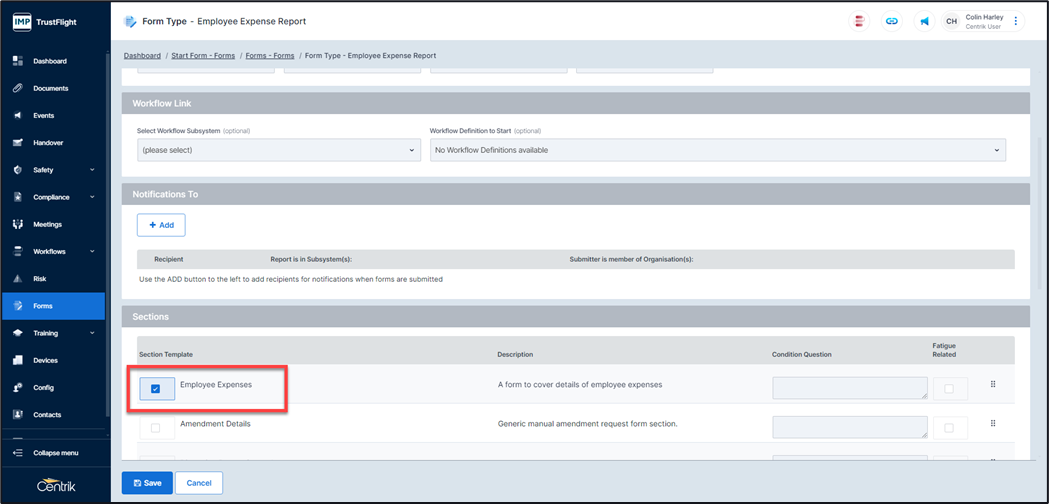
Task: Uncheck the Employee Expenses section checkbox
Action: [x=156, y=389]
